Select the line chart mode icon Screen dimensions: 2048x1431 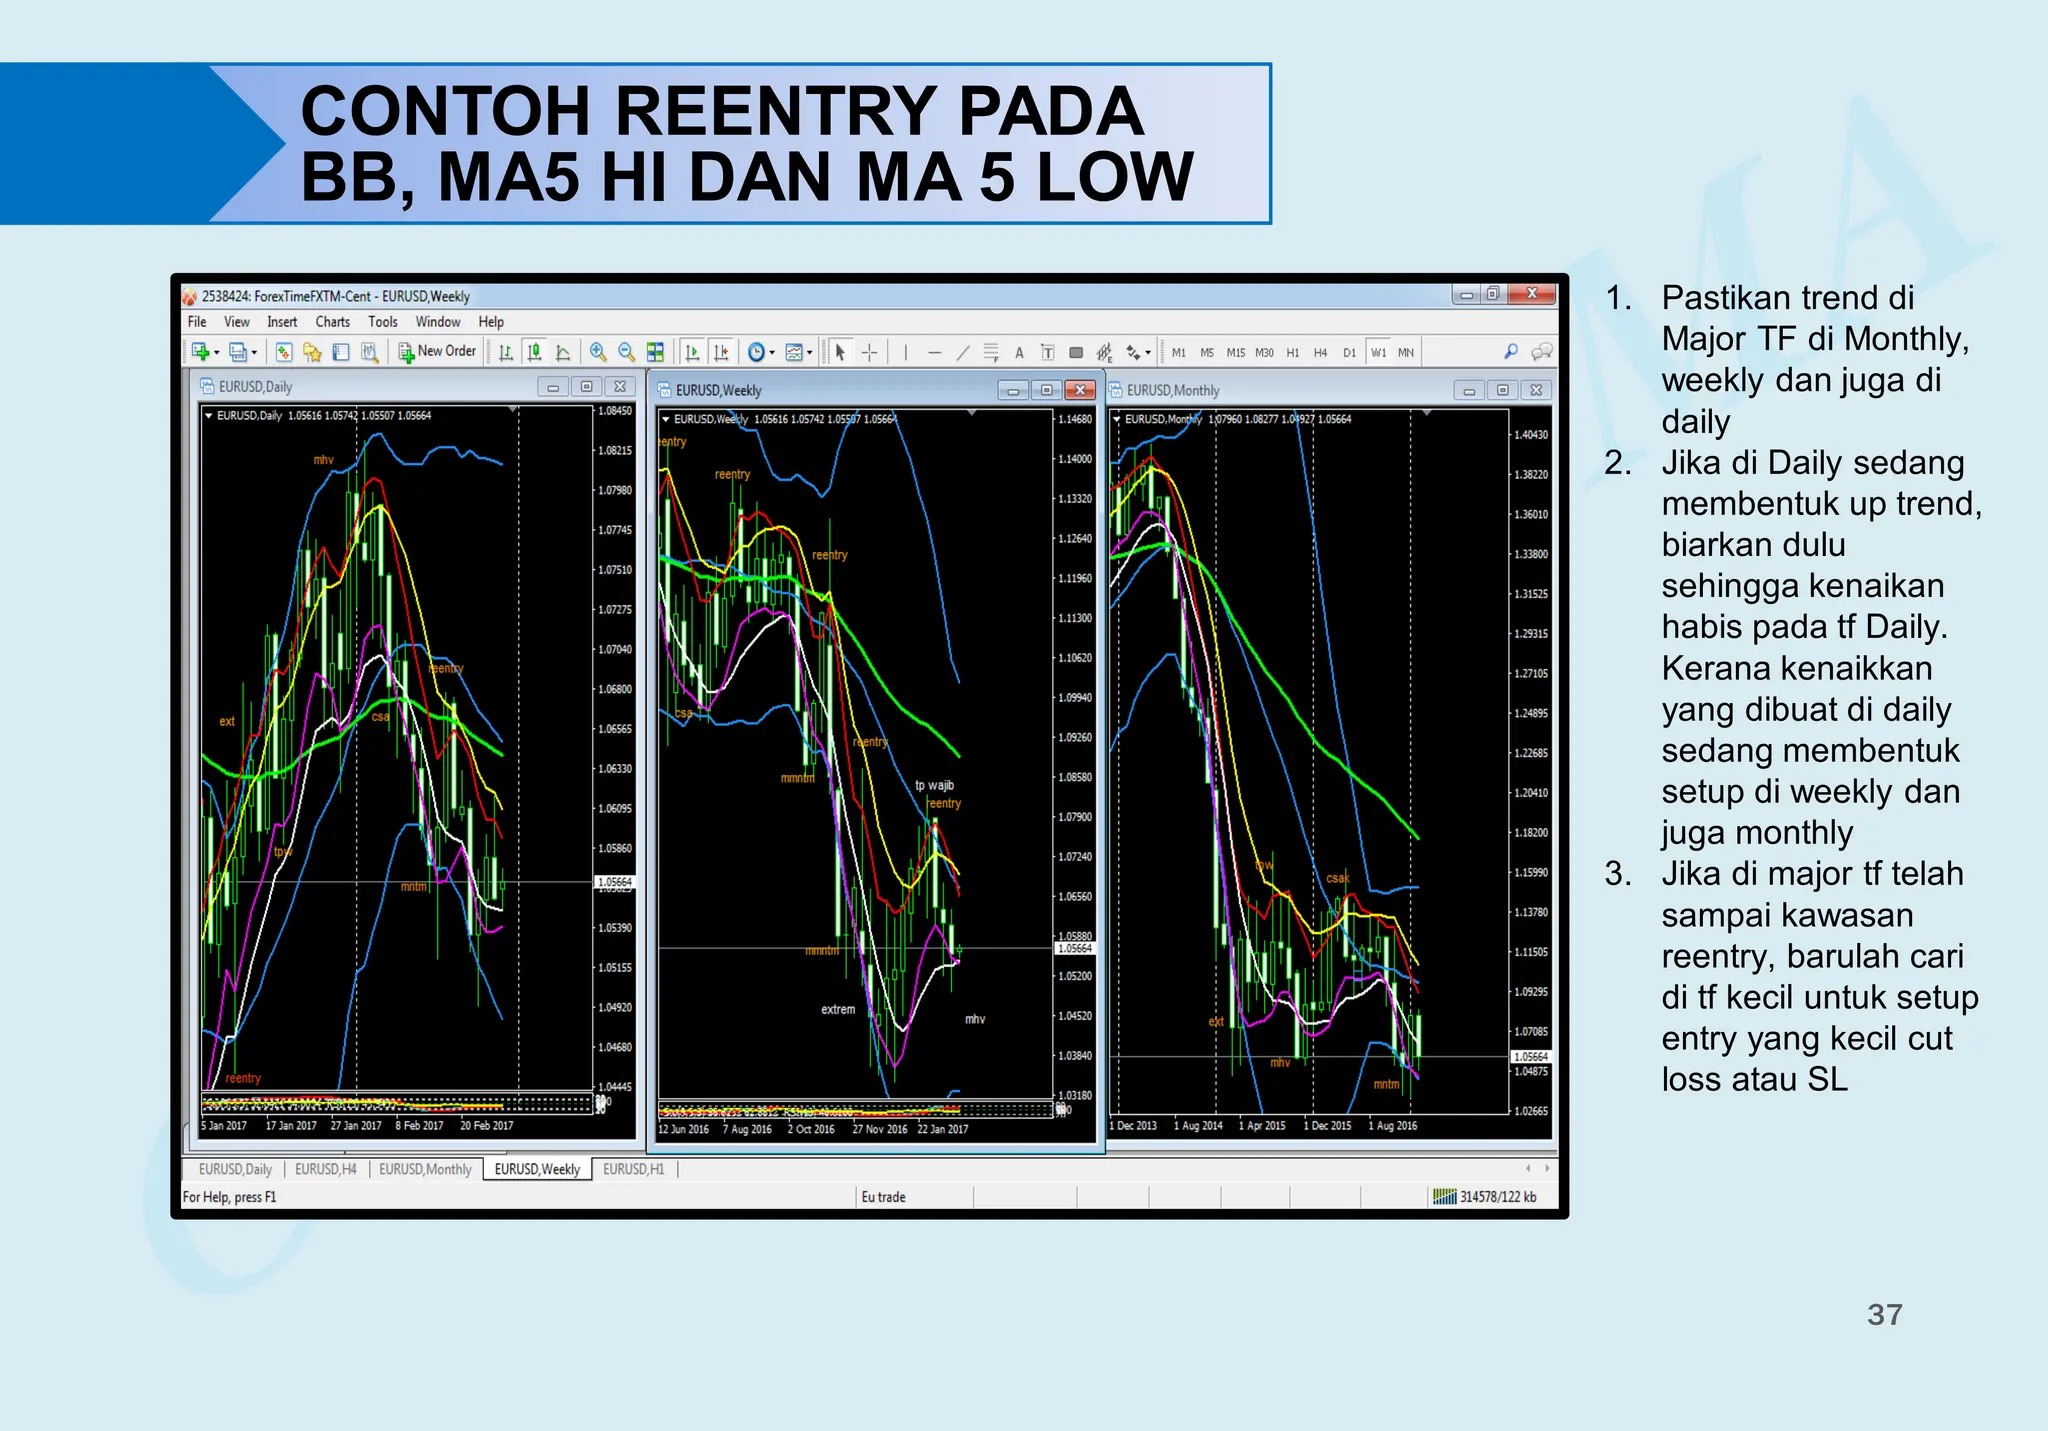click(563, 352)
